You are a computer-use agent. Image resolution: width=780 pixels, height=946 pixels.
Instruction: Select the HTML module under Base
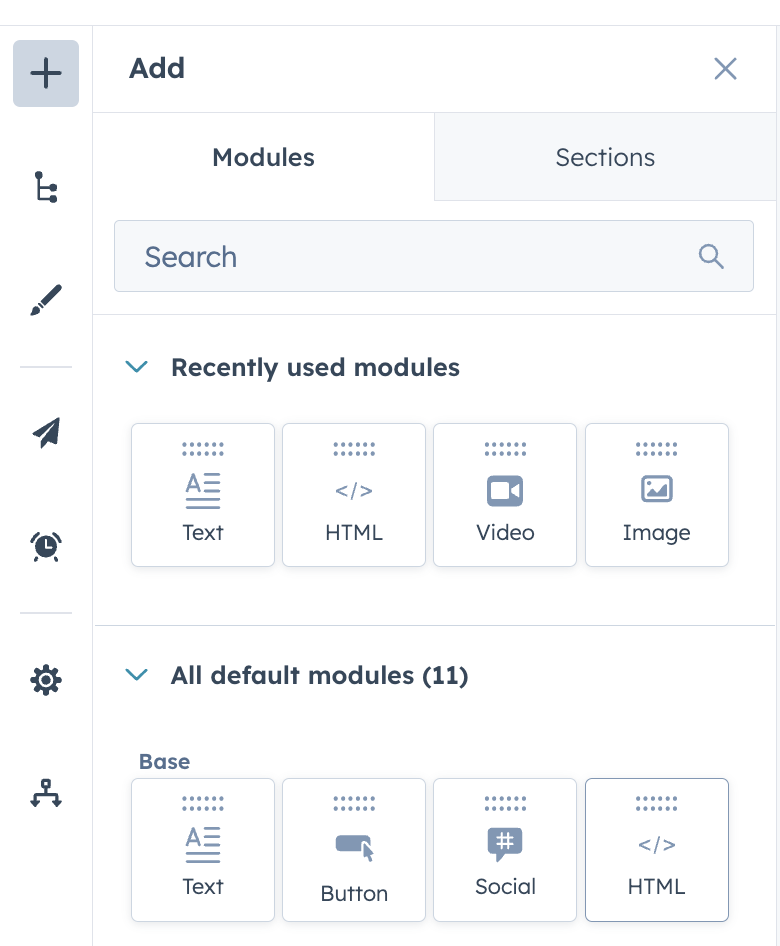tap(656, 850)
